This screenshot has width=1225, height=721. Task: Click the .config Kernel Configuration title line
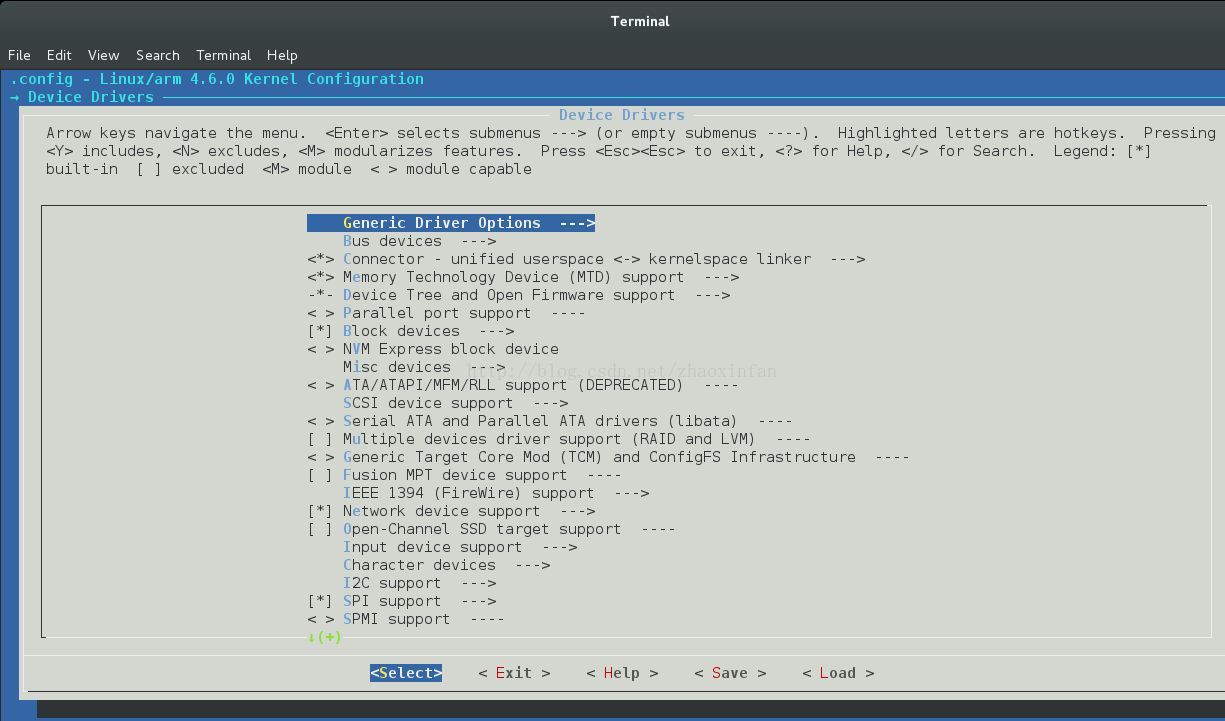(x=217, y=79)
